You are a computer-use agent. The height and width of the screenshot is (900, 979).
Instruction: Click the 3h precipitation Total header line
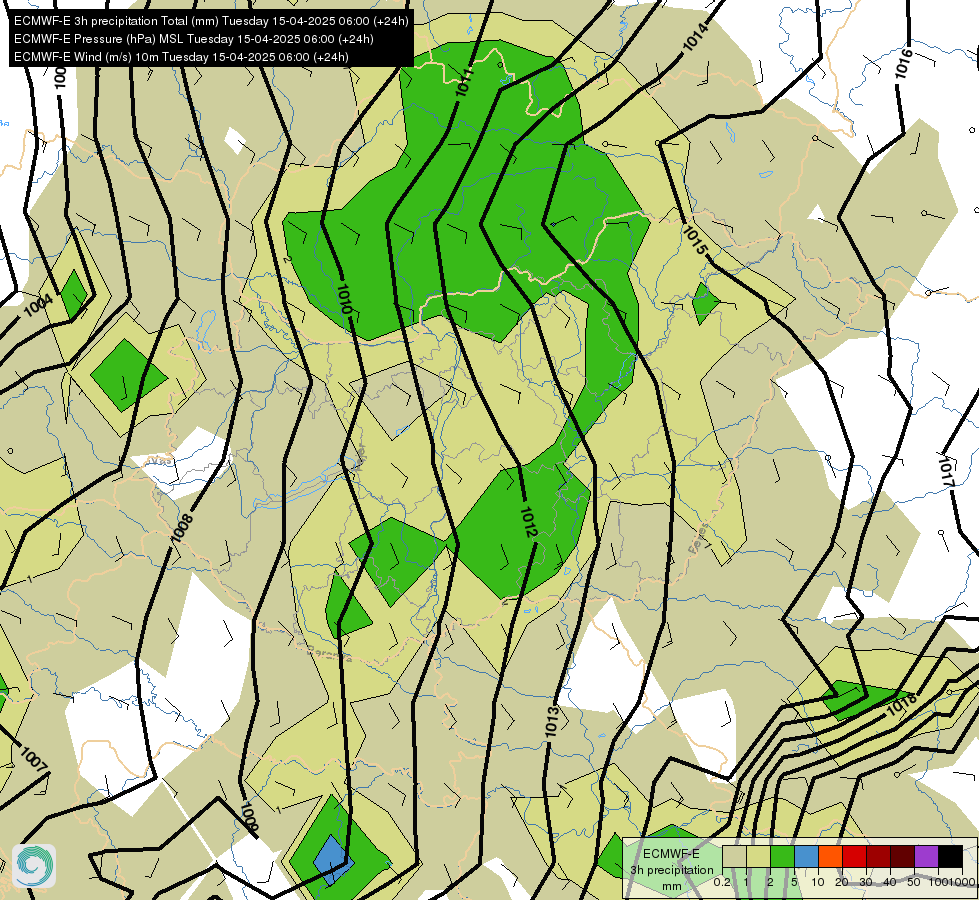pos(211,21)
